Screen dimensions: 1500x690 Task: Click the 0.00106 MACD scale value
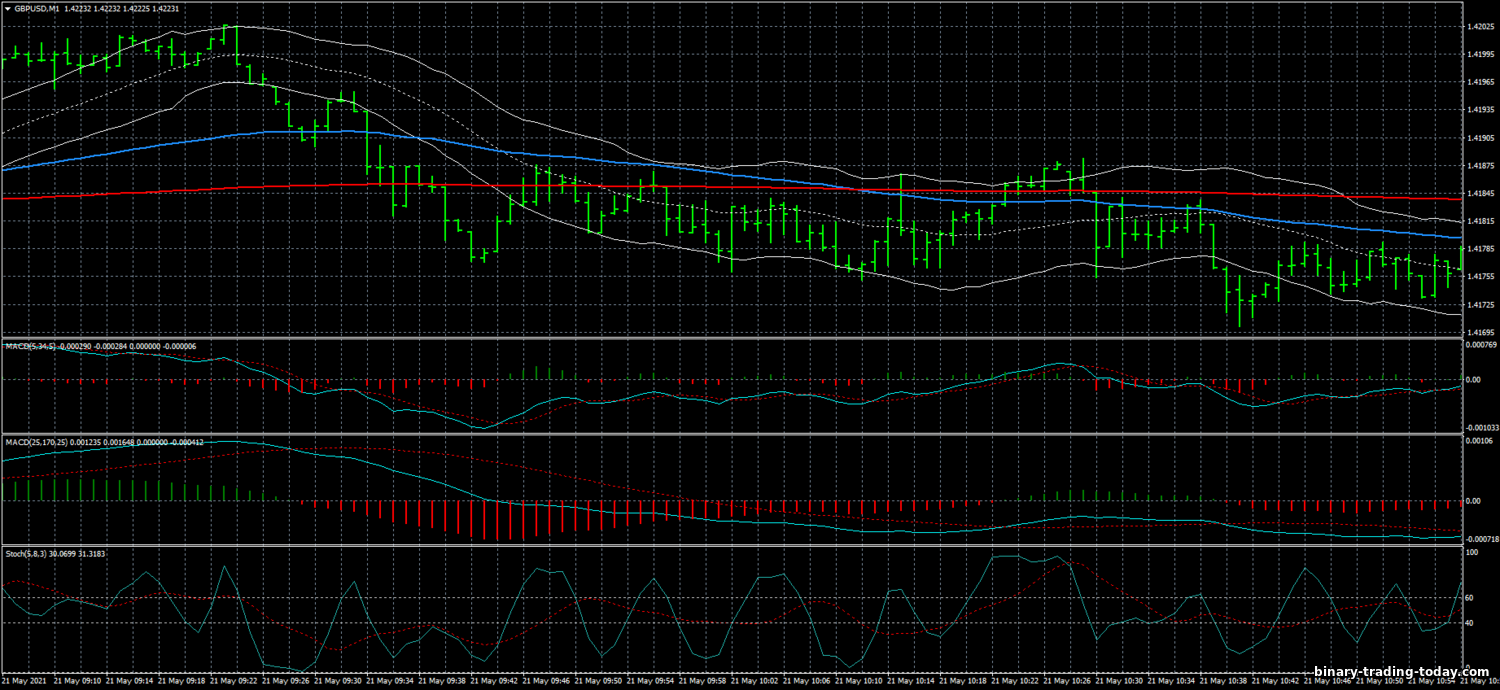(x=1479, y=441)
